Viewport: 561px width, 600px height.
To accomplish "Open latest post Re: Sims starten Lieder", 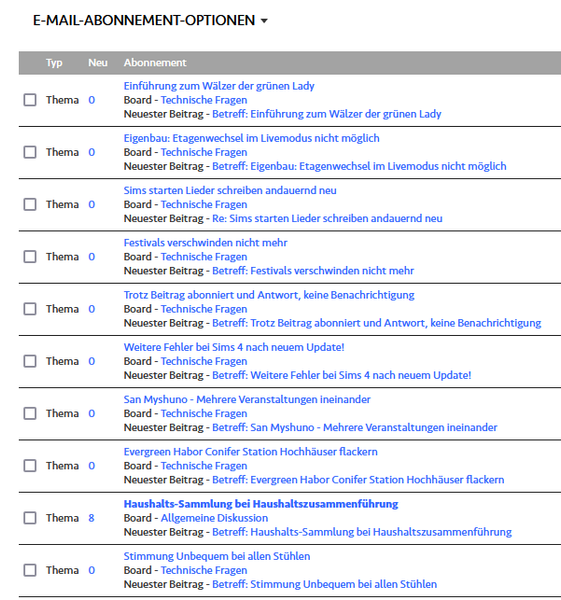I will tap(327, 218).
